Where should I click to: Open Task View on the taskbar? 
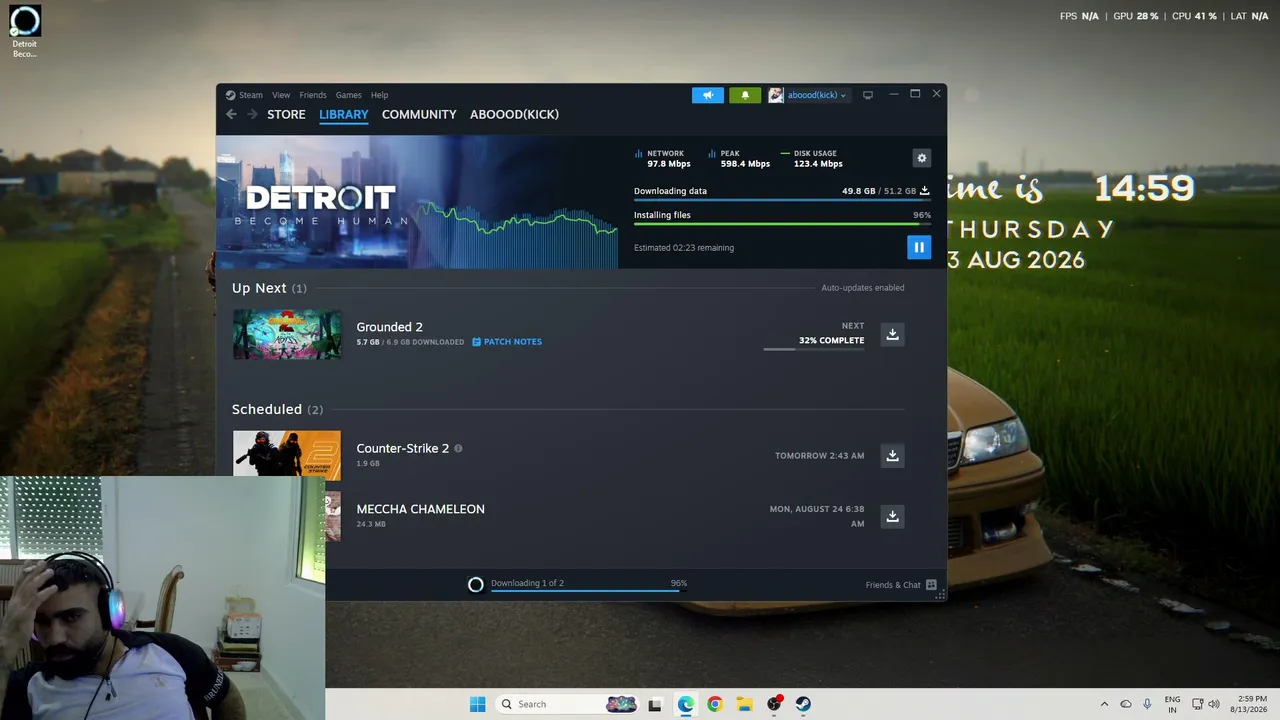pos(655,704)
